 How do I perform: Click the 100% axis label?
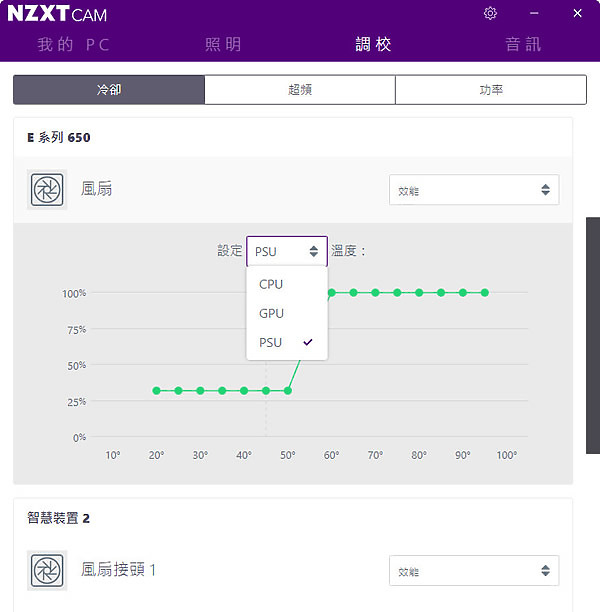(x=74, y=294)
